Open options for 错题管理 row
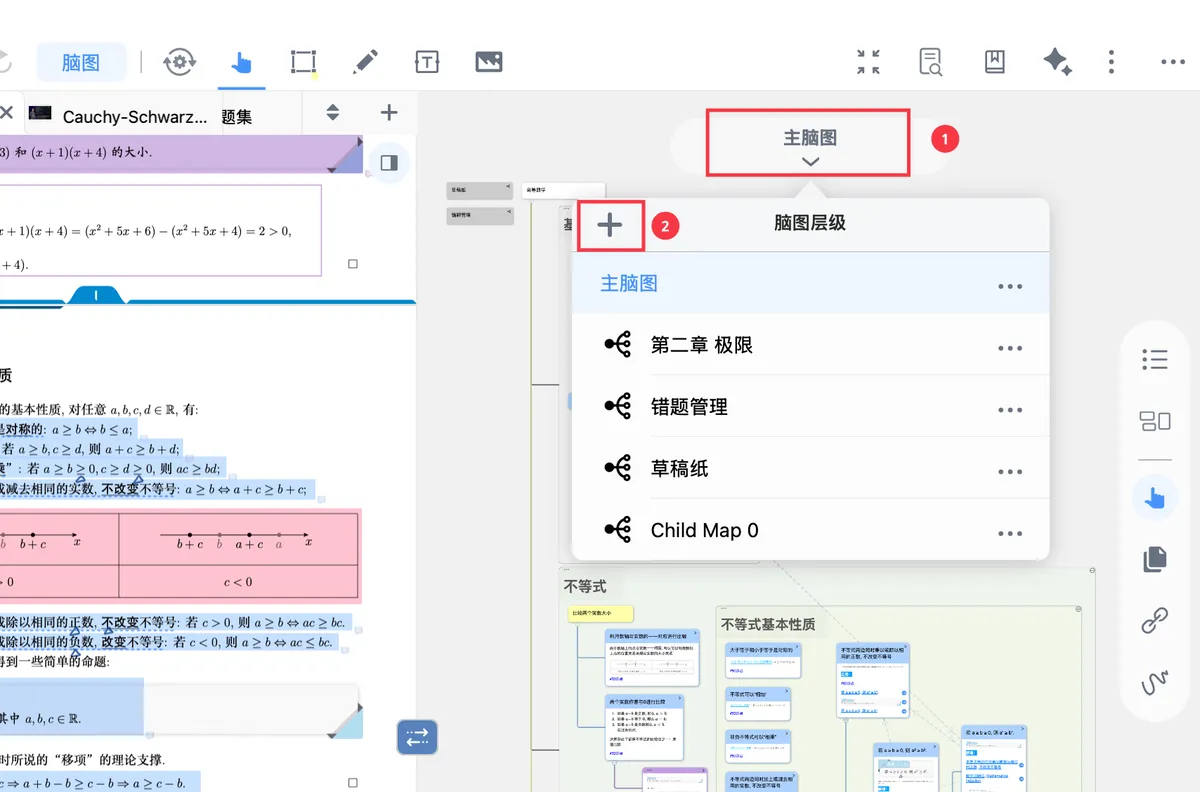This screenshot has width=1200, height=792. (x=1010, y=410)
